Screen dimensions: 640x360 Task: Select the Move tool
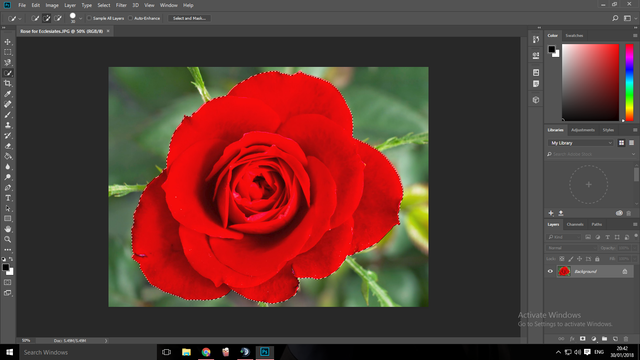click(8, 42)
